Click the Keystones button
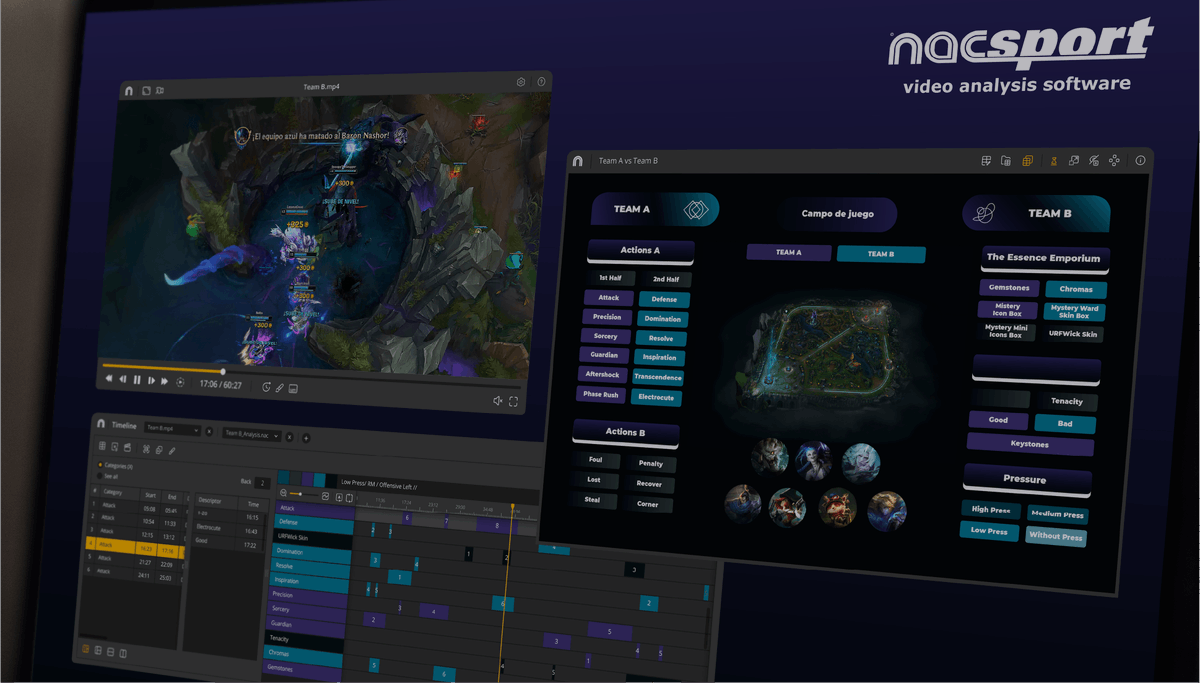 [x=1030, y=444]
